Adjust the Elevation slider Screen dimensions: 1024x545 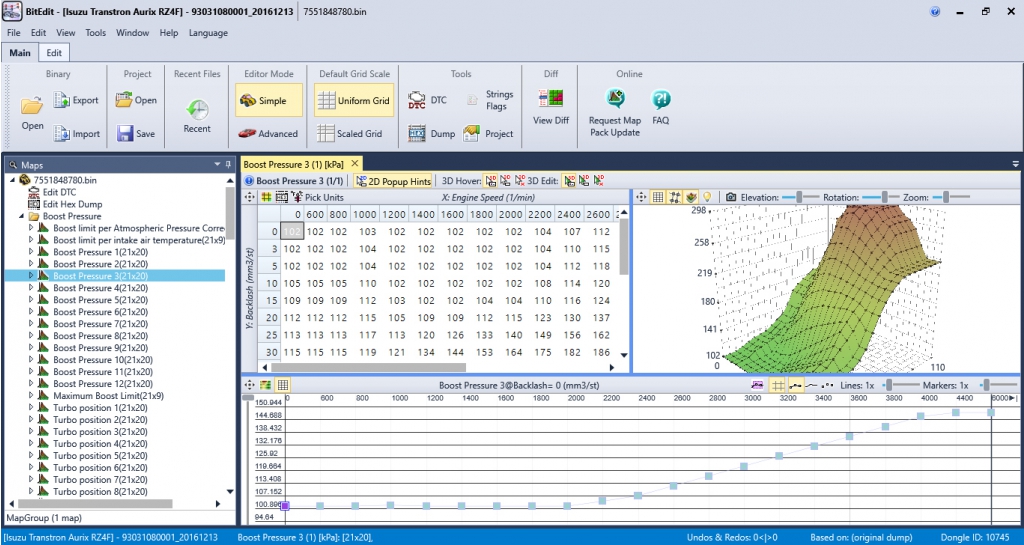tap(800, 198)
